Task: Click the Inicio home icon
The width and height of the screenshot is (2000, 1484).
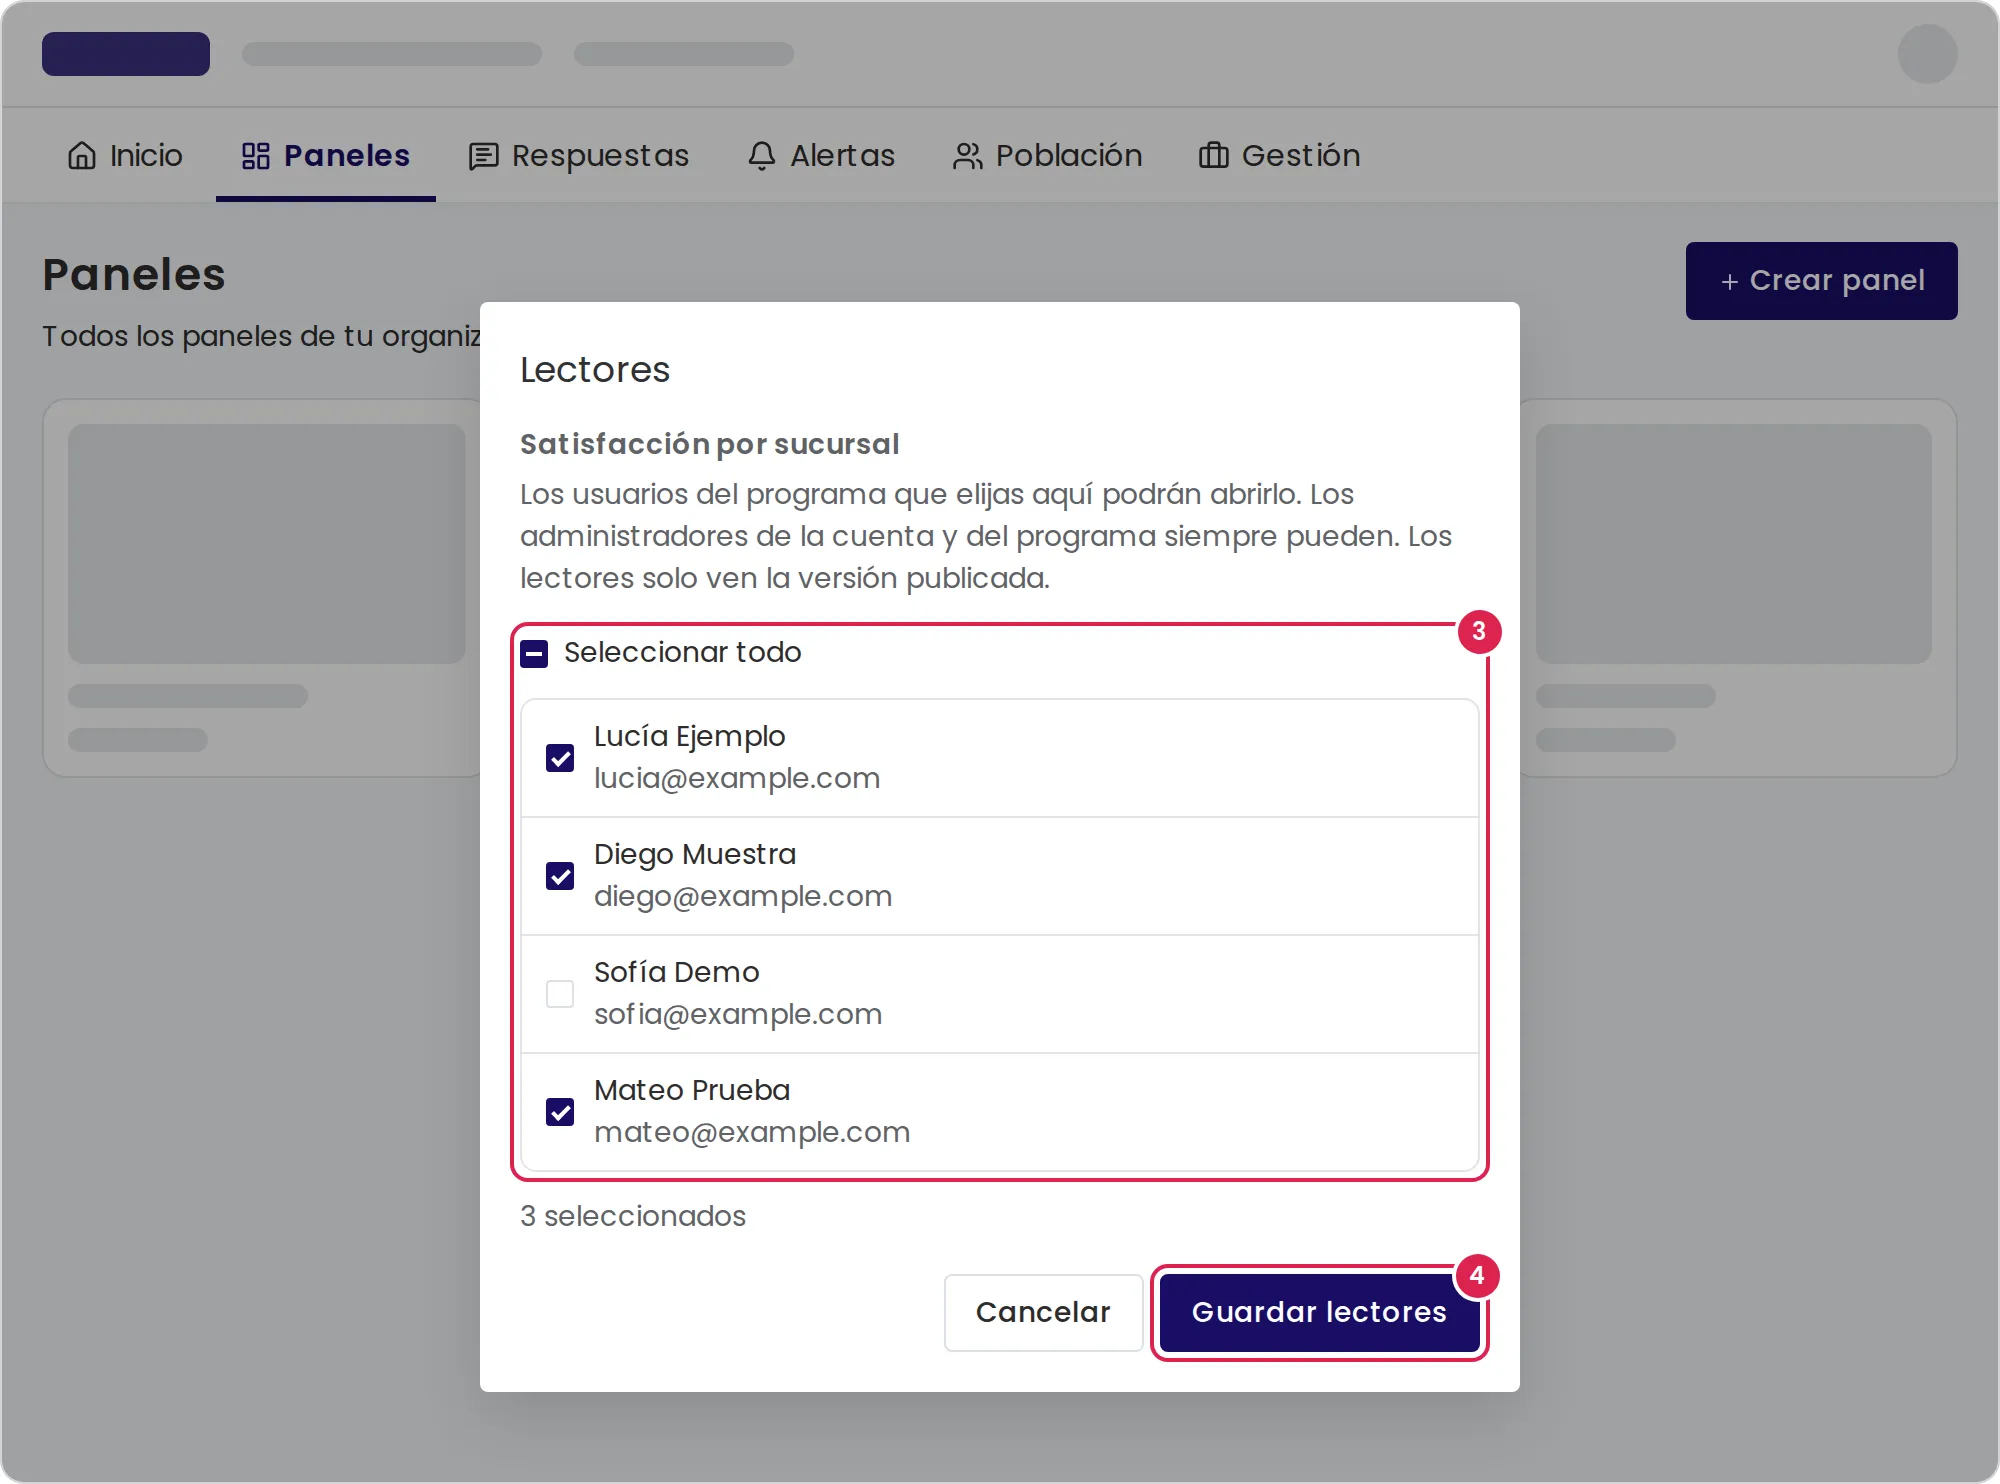Action: (x=82, y=156)
